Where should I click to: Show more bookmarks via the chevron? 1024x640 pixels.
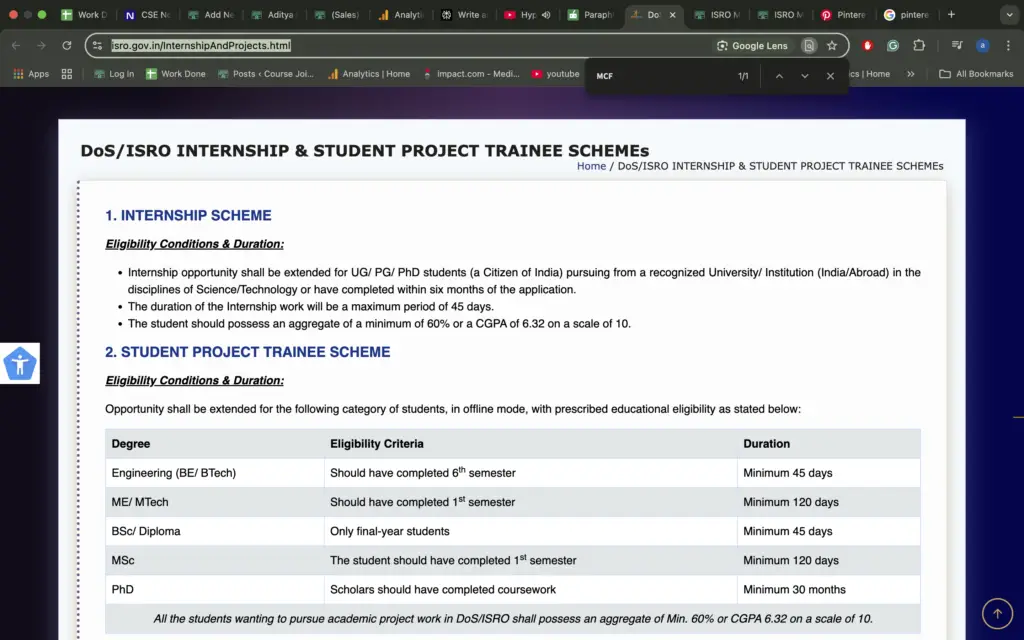tap(910, 74)
